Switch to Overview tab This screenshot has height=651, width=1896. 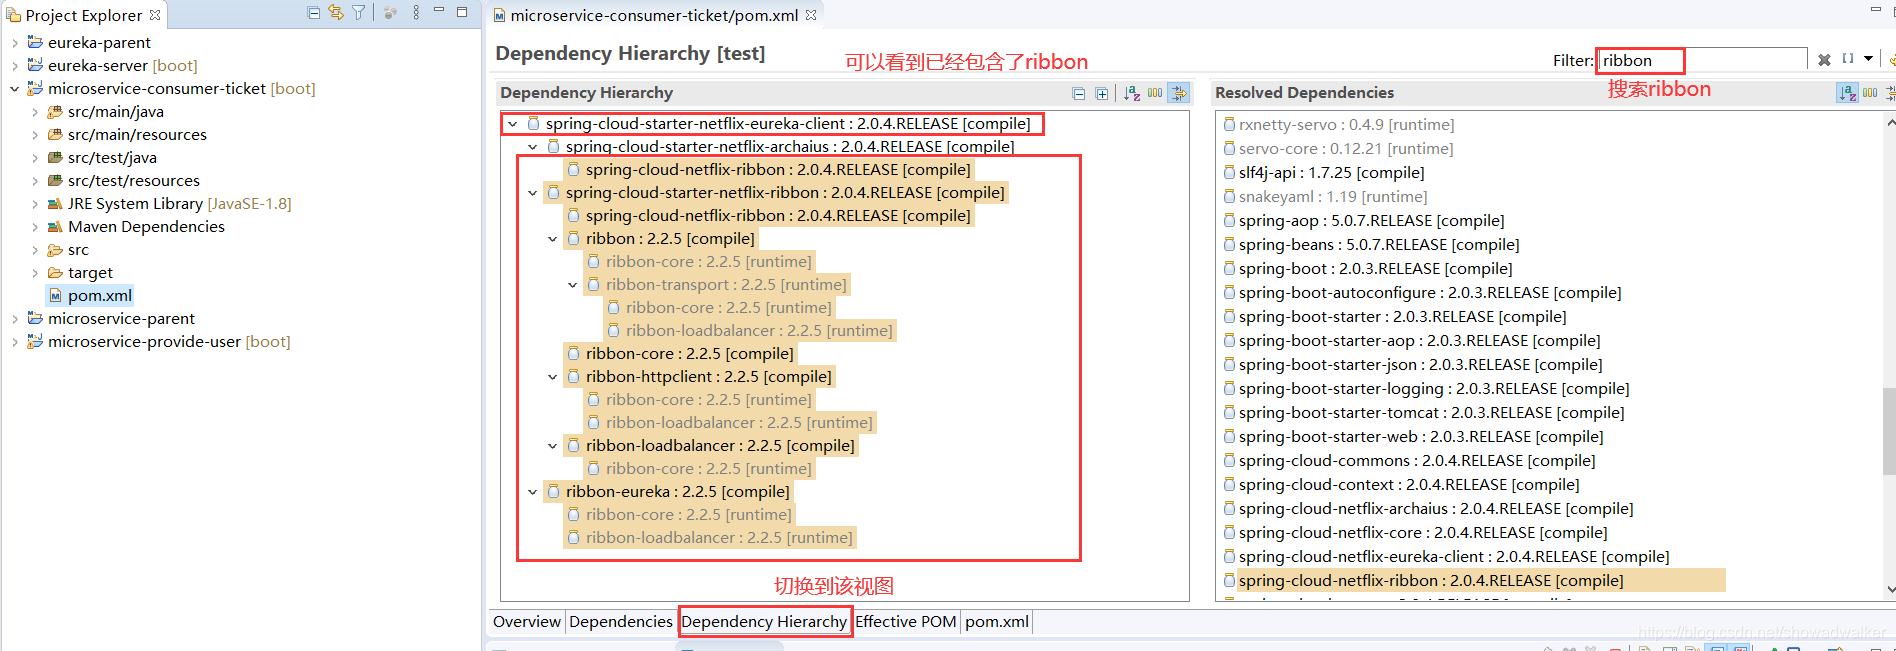[526, 622]
